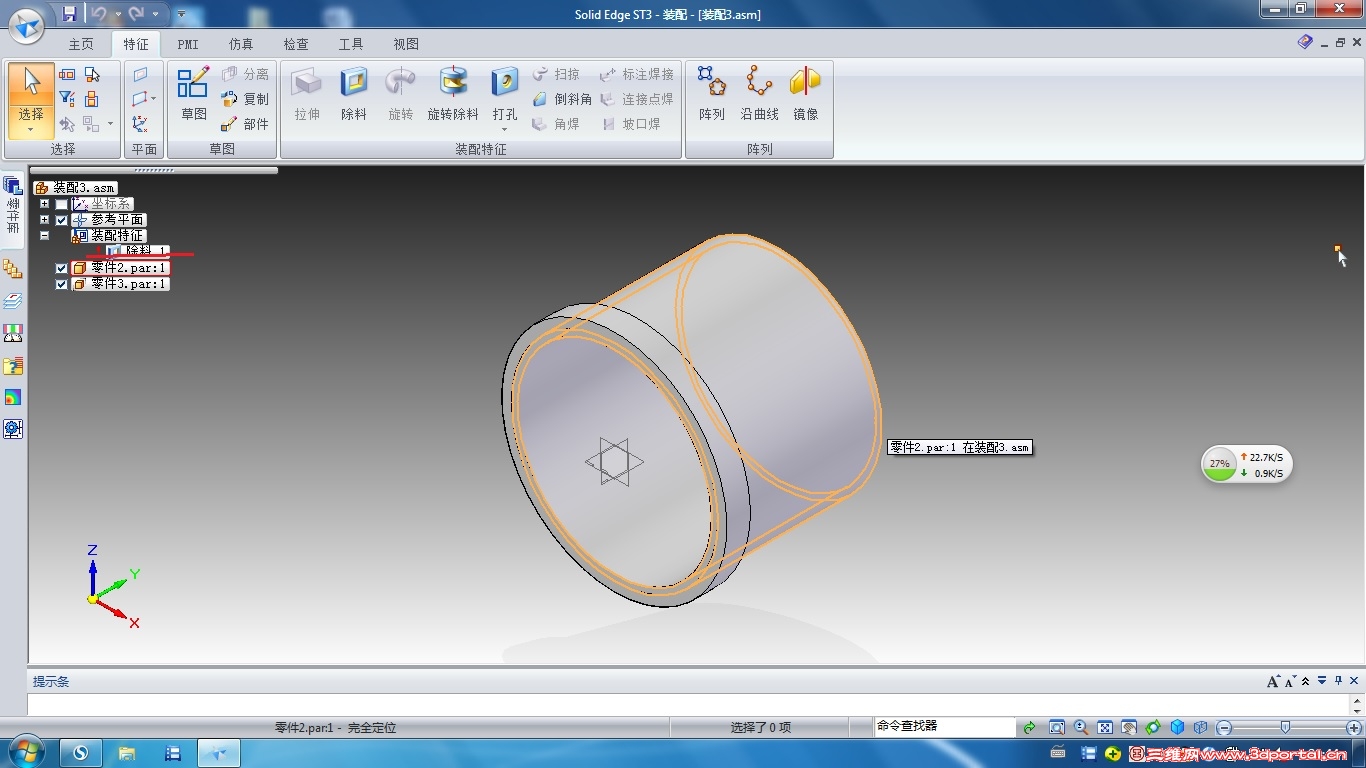Click the zoom slider handle
Image resolution: width=1366 pixels, height=768 pixels.
[x=1285, y=728]
